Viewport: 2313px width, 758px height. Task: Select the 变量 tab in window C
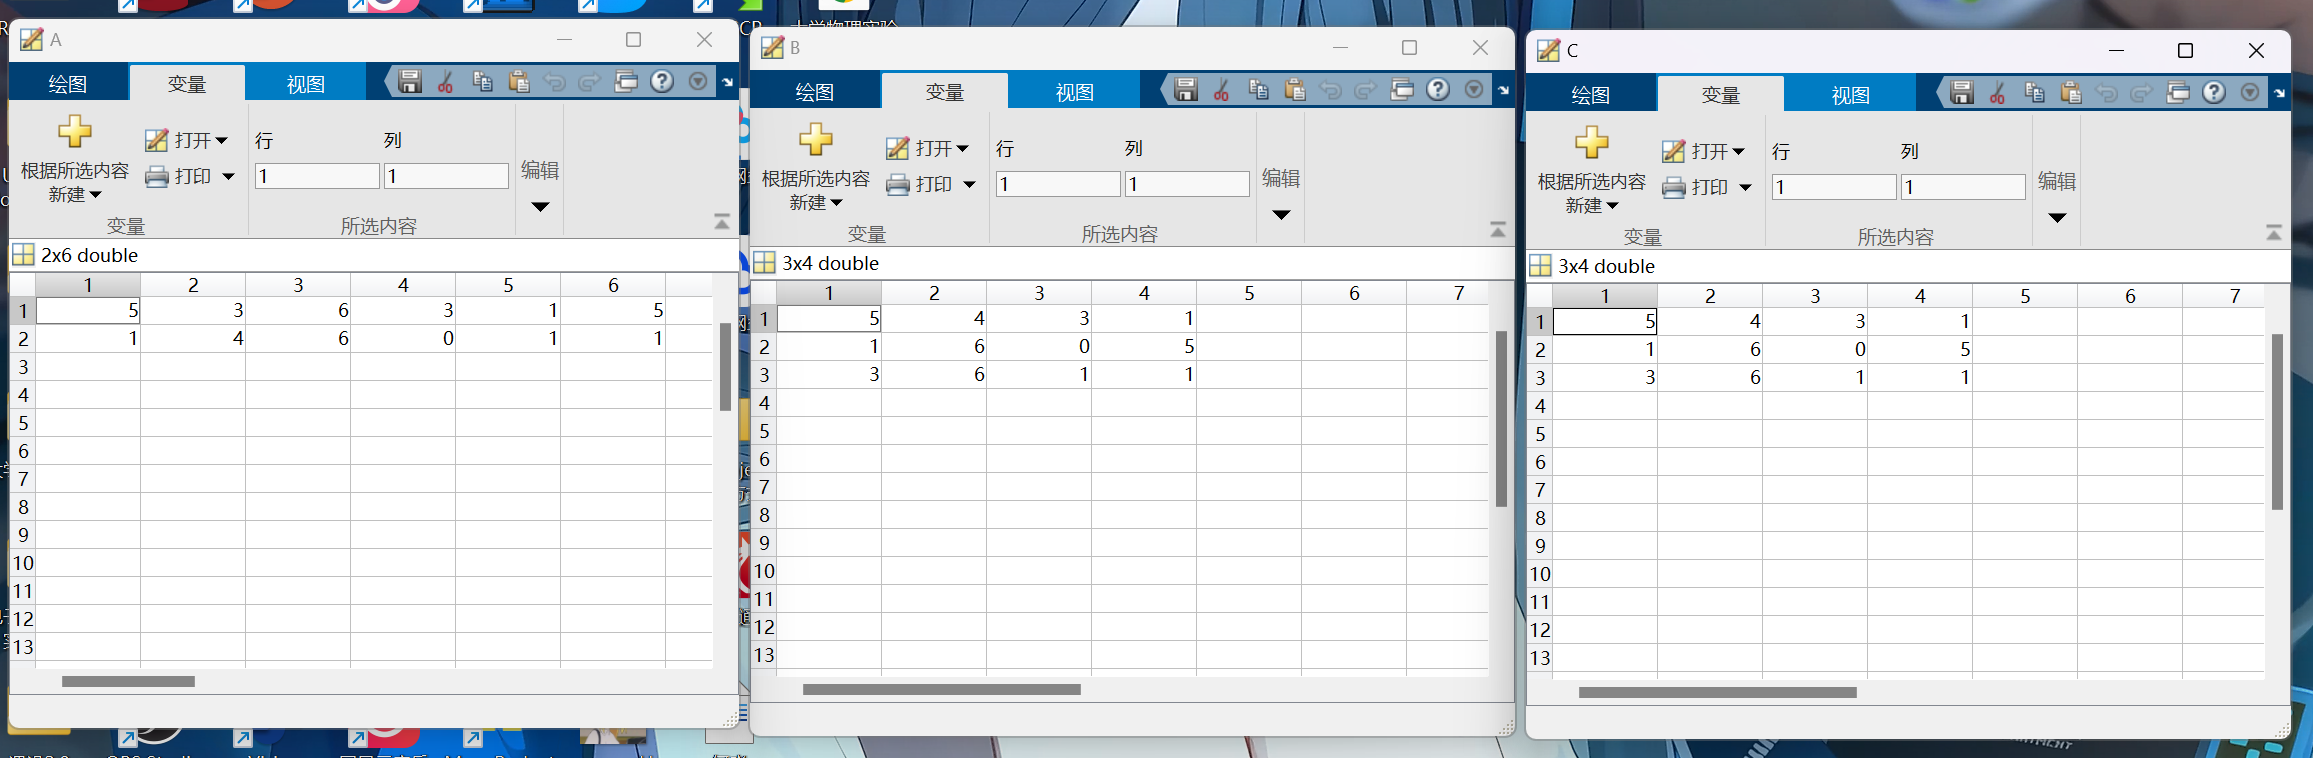coord(1720,95)
